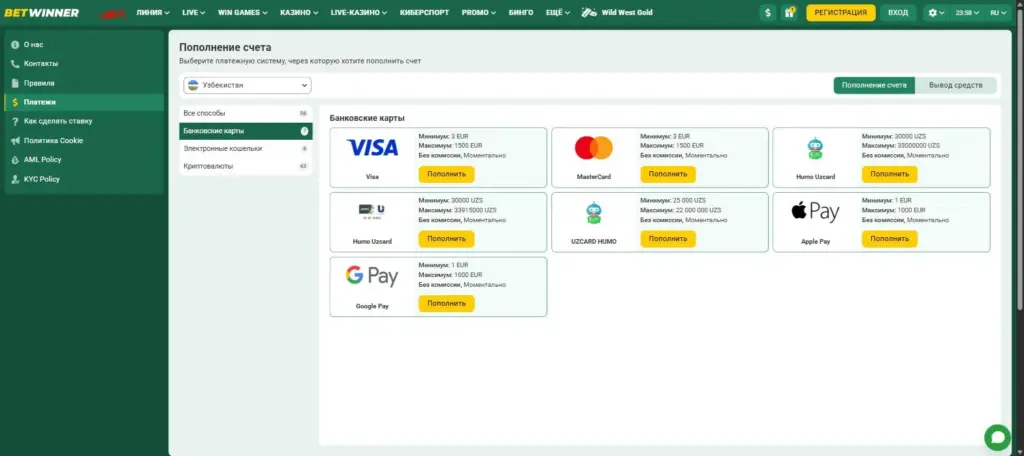Screen dimensions: 1024x456
Task: Open the time zone dropdown showing 23:58
Action: [967, 12]
